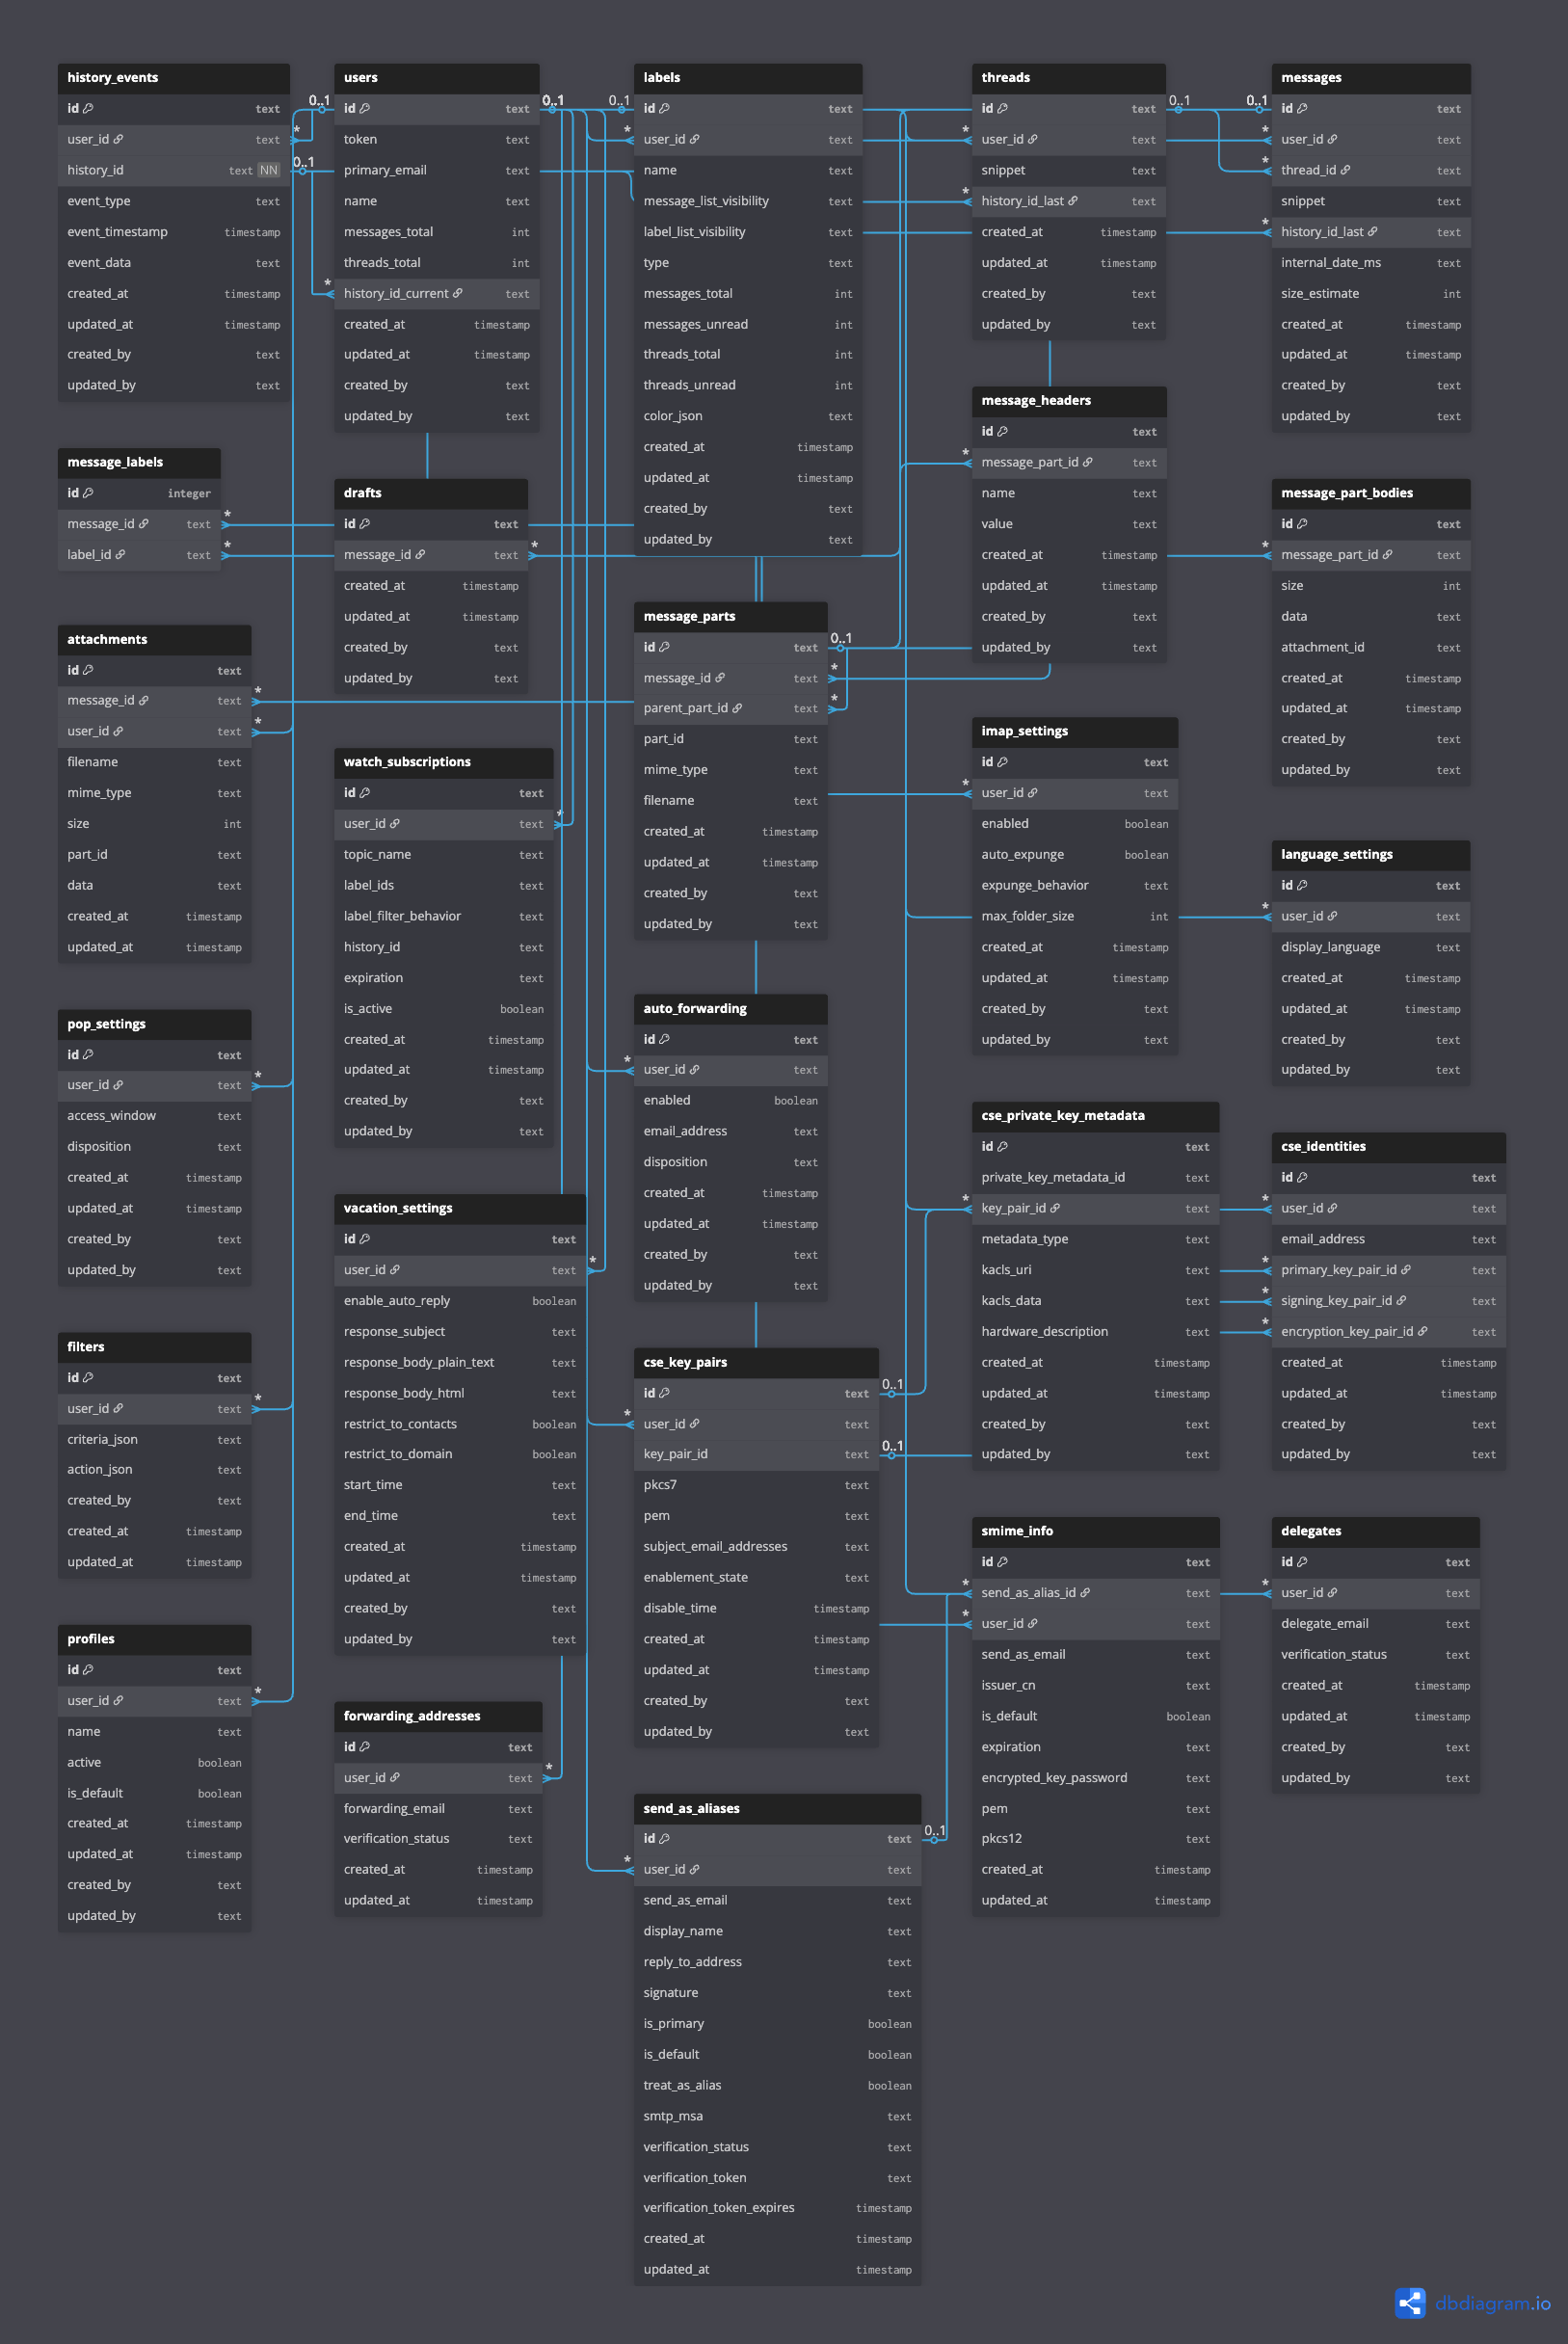The width and height of the screenshot is (1568, 2344).
Task: Click the key icon beside users id
Action: point(365,108)
